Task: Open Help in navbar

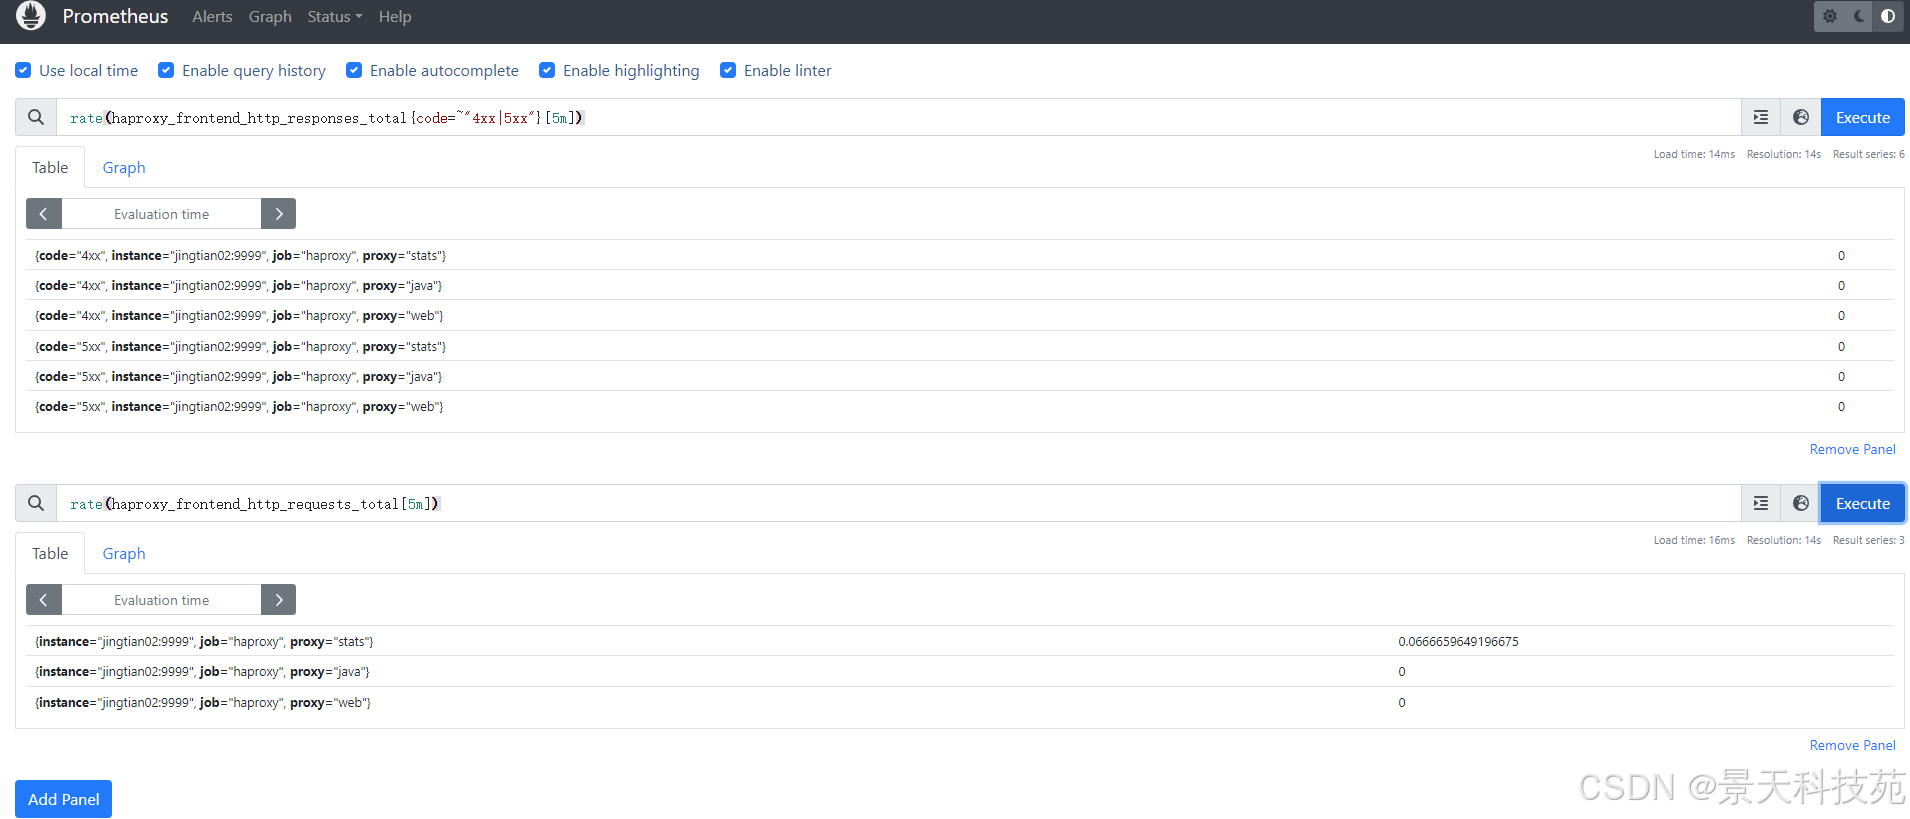Action: (x=395, y=17)
